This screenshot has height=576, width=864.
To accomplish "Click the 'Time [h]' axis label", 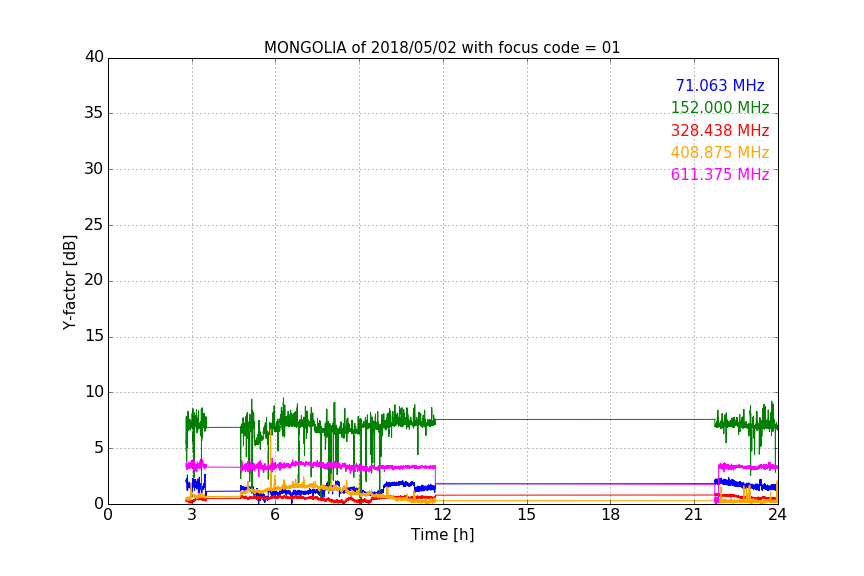I will (x=442, y=535).
